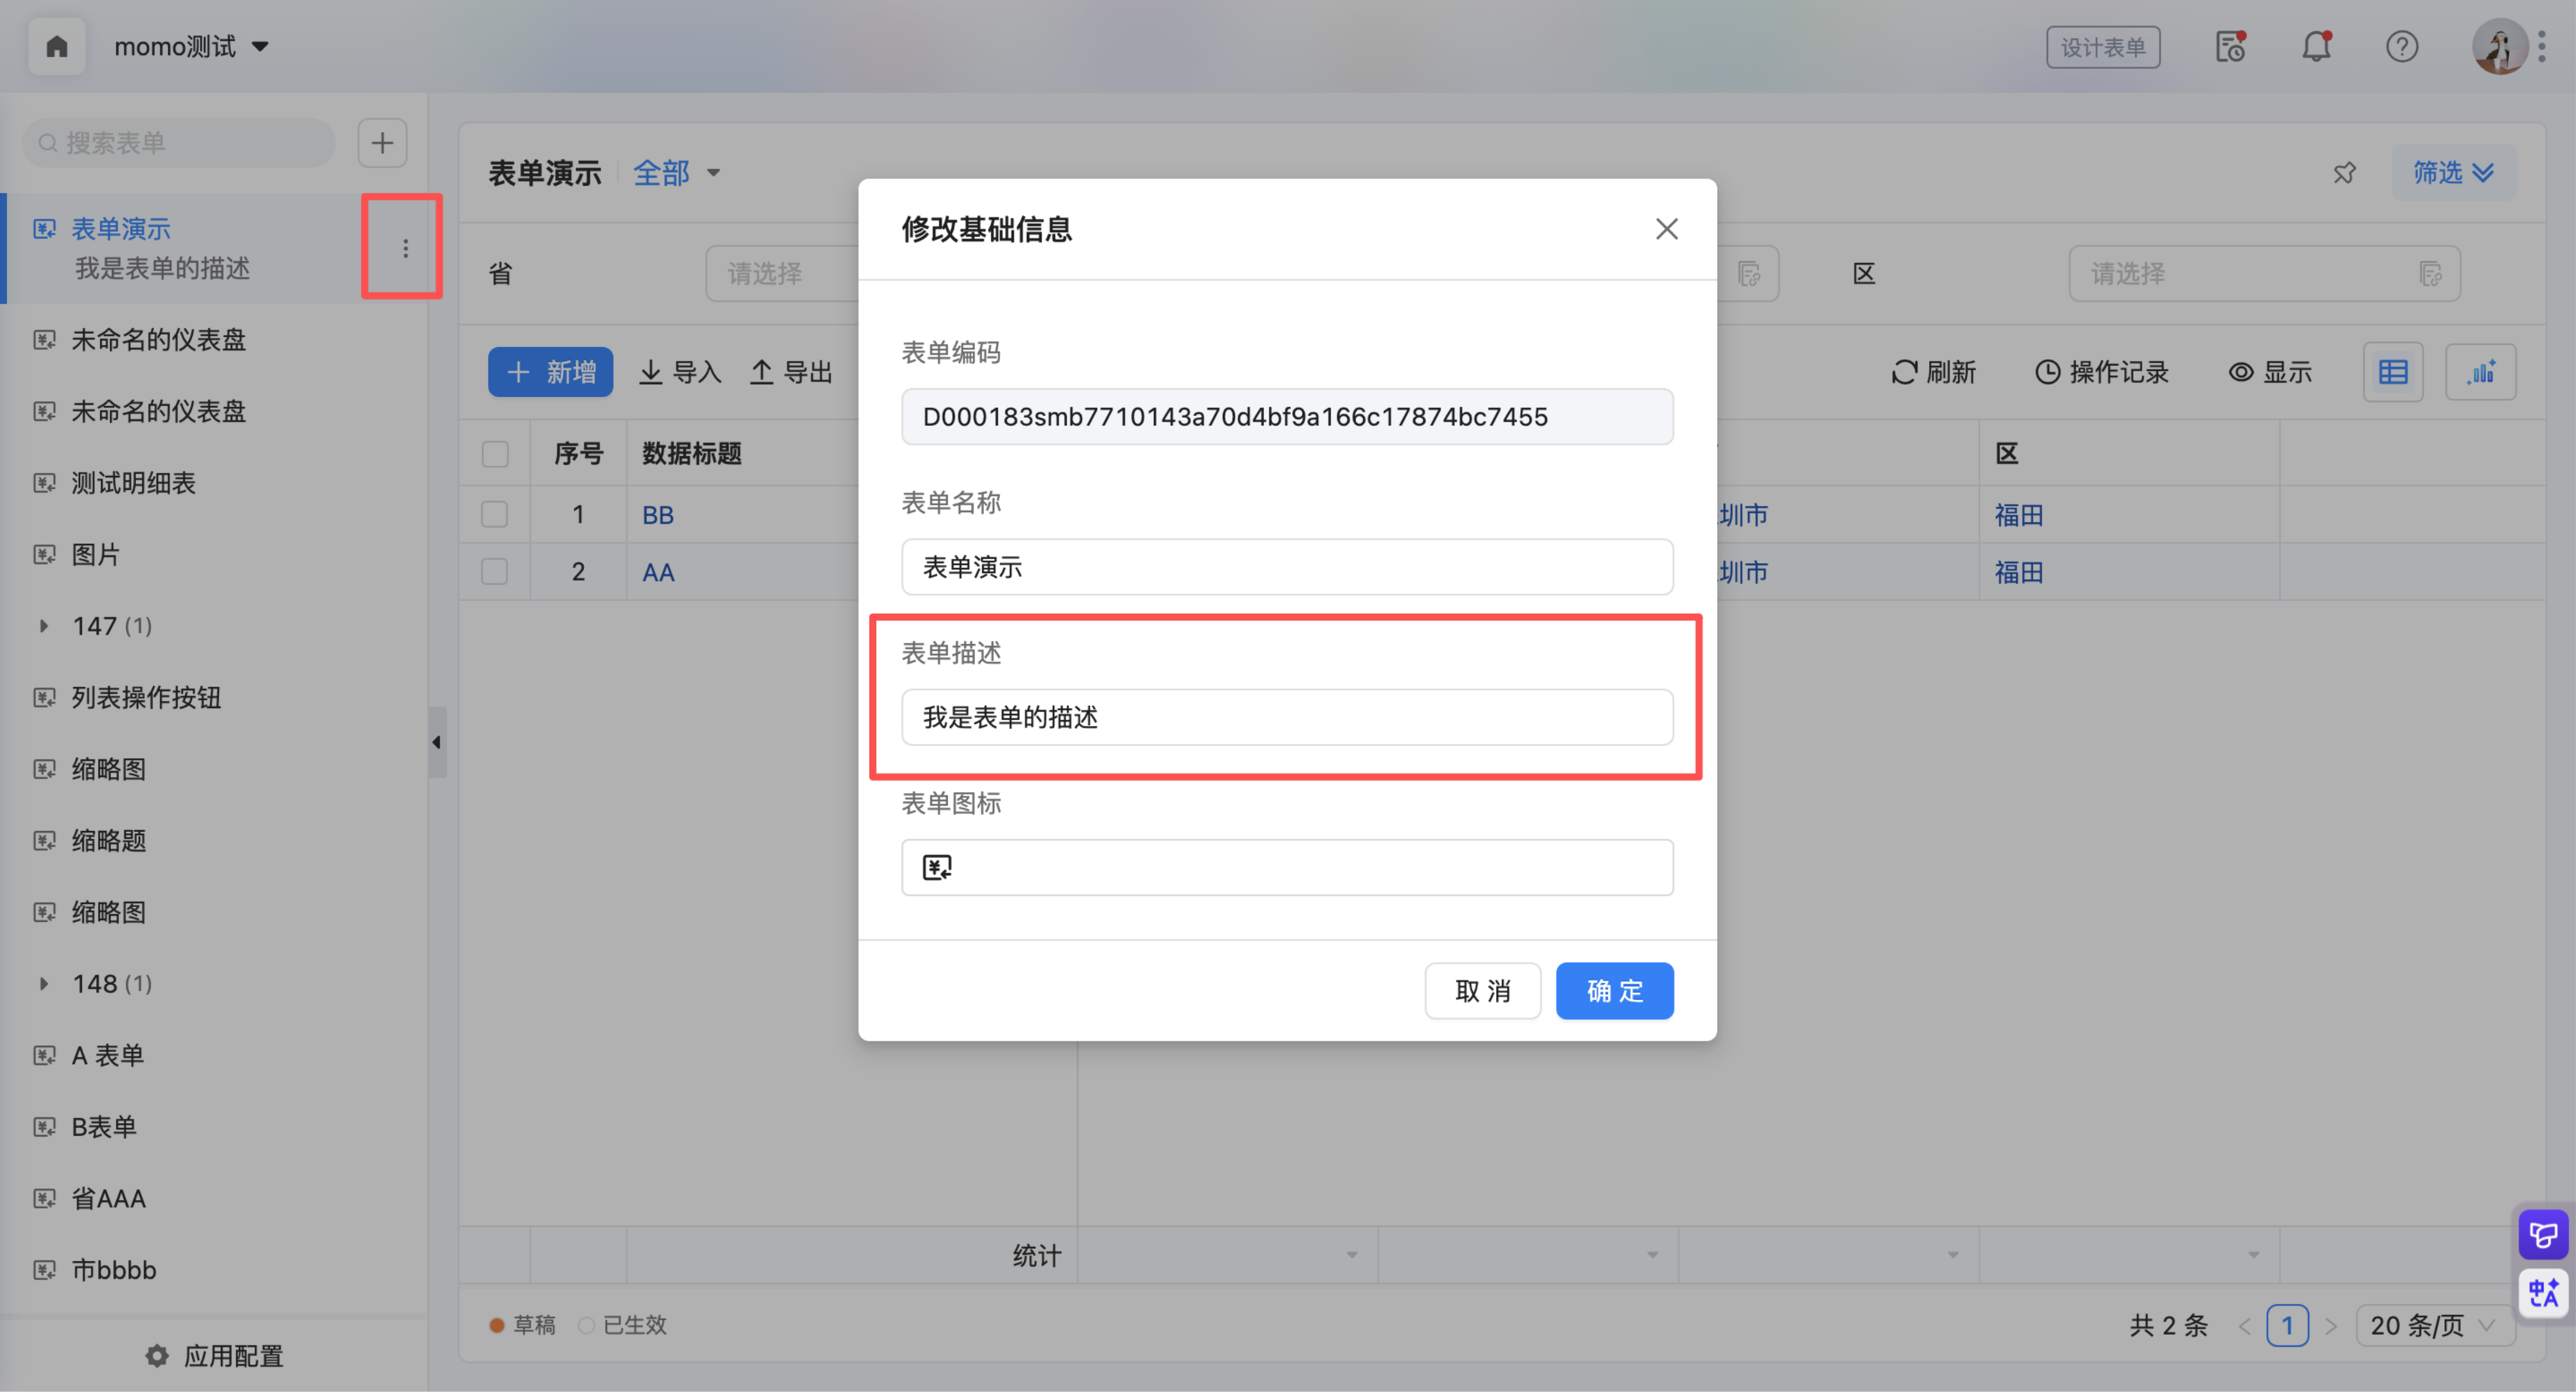Viewport: 2576px width, 1392px height.
Task: Click the pin icon near 筛选
Action: 2344,173
